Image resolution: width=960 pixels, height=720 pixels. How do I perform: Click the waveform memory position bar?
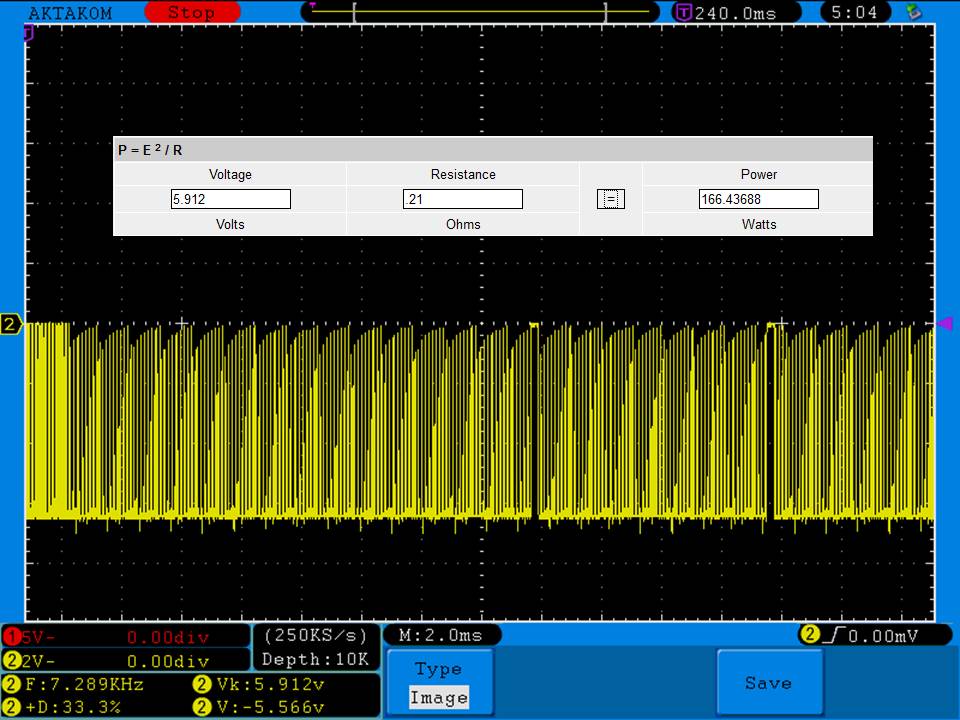click(x=480, y=12)
